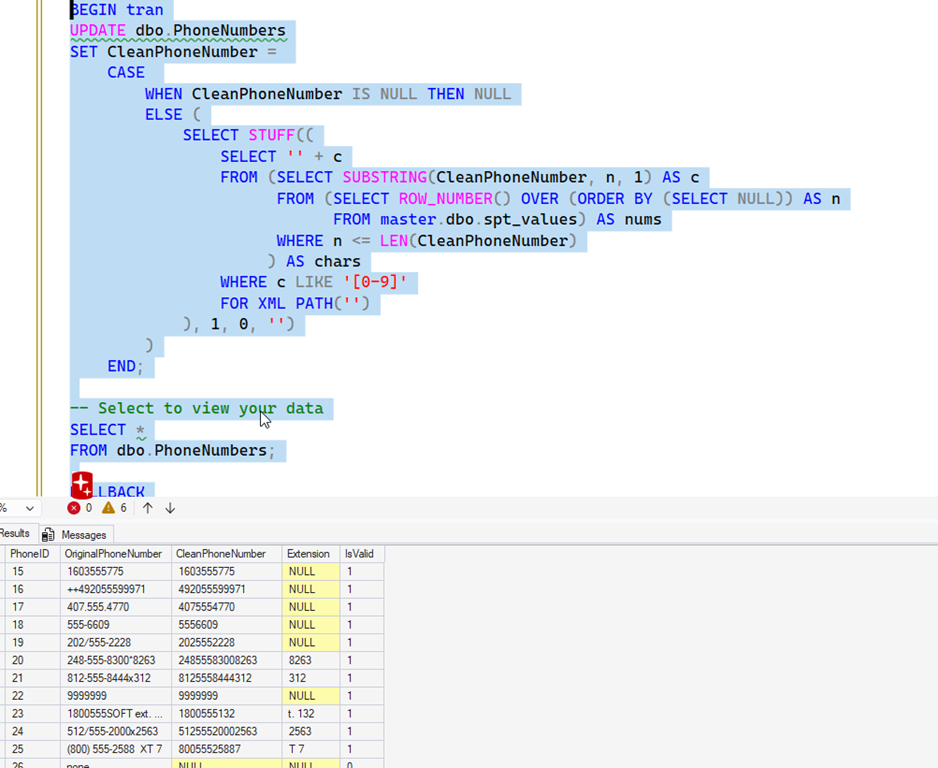Viewport: 938px width, 768px height.
Task: Click the UPDATE keyword in the editor
Action: point(97,31)
